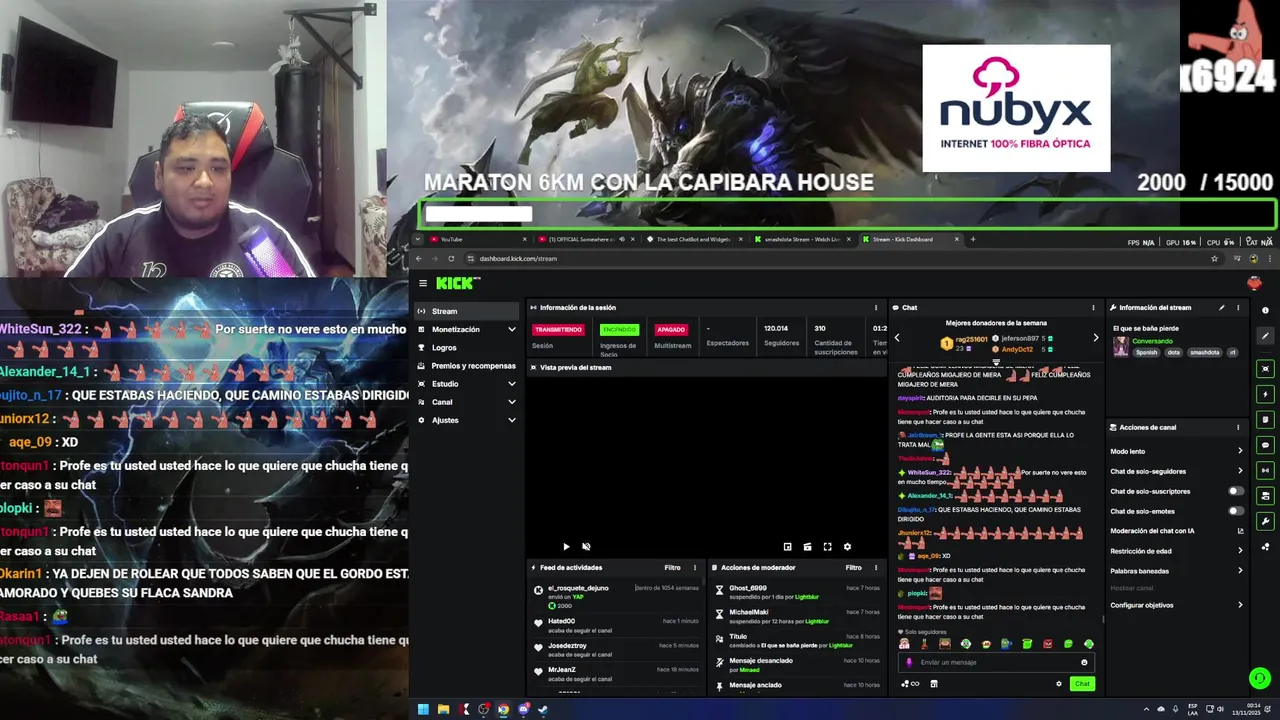Click the Enviar un mensaje field
The image size is (1280, 720).
[x=994, y=662]
